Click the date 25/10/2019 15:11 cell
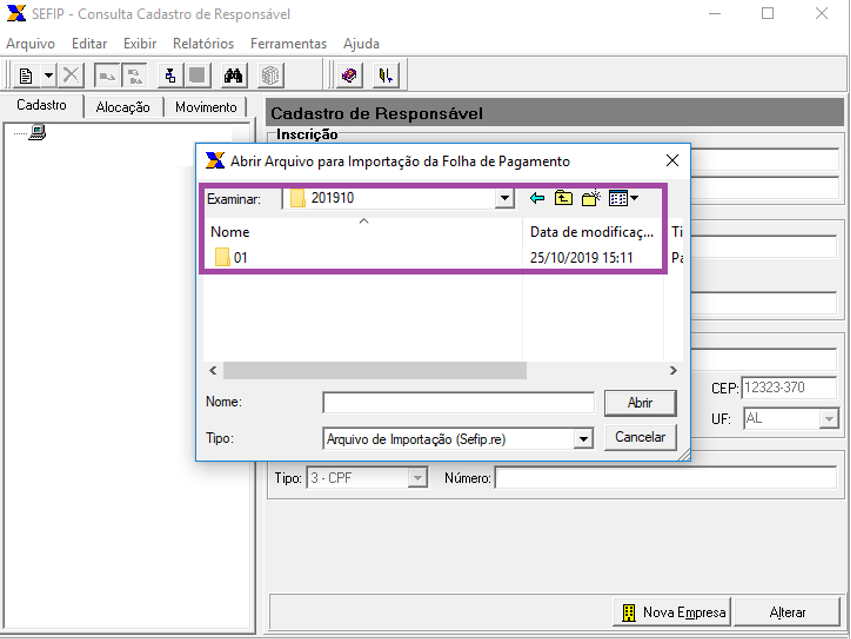This screenshot has height=639, width=851. click(x=582, y=257)
